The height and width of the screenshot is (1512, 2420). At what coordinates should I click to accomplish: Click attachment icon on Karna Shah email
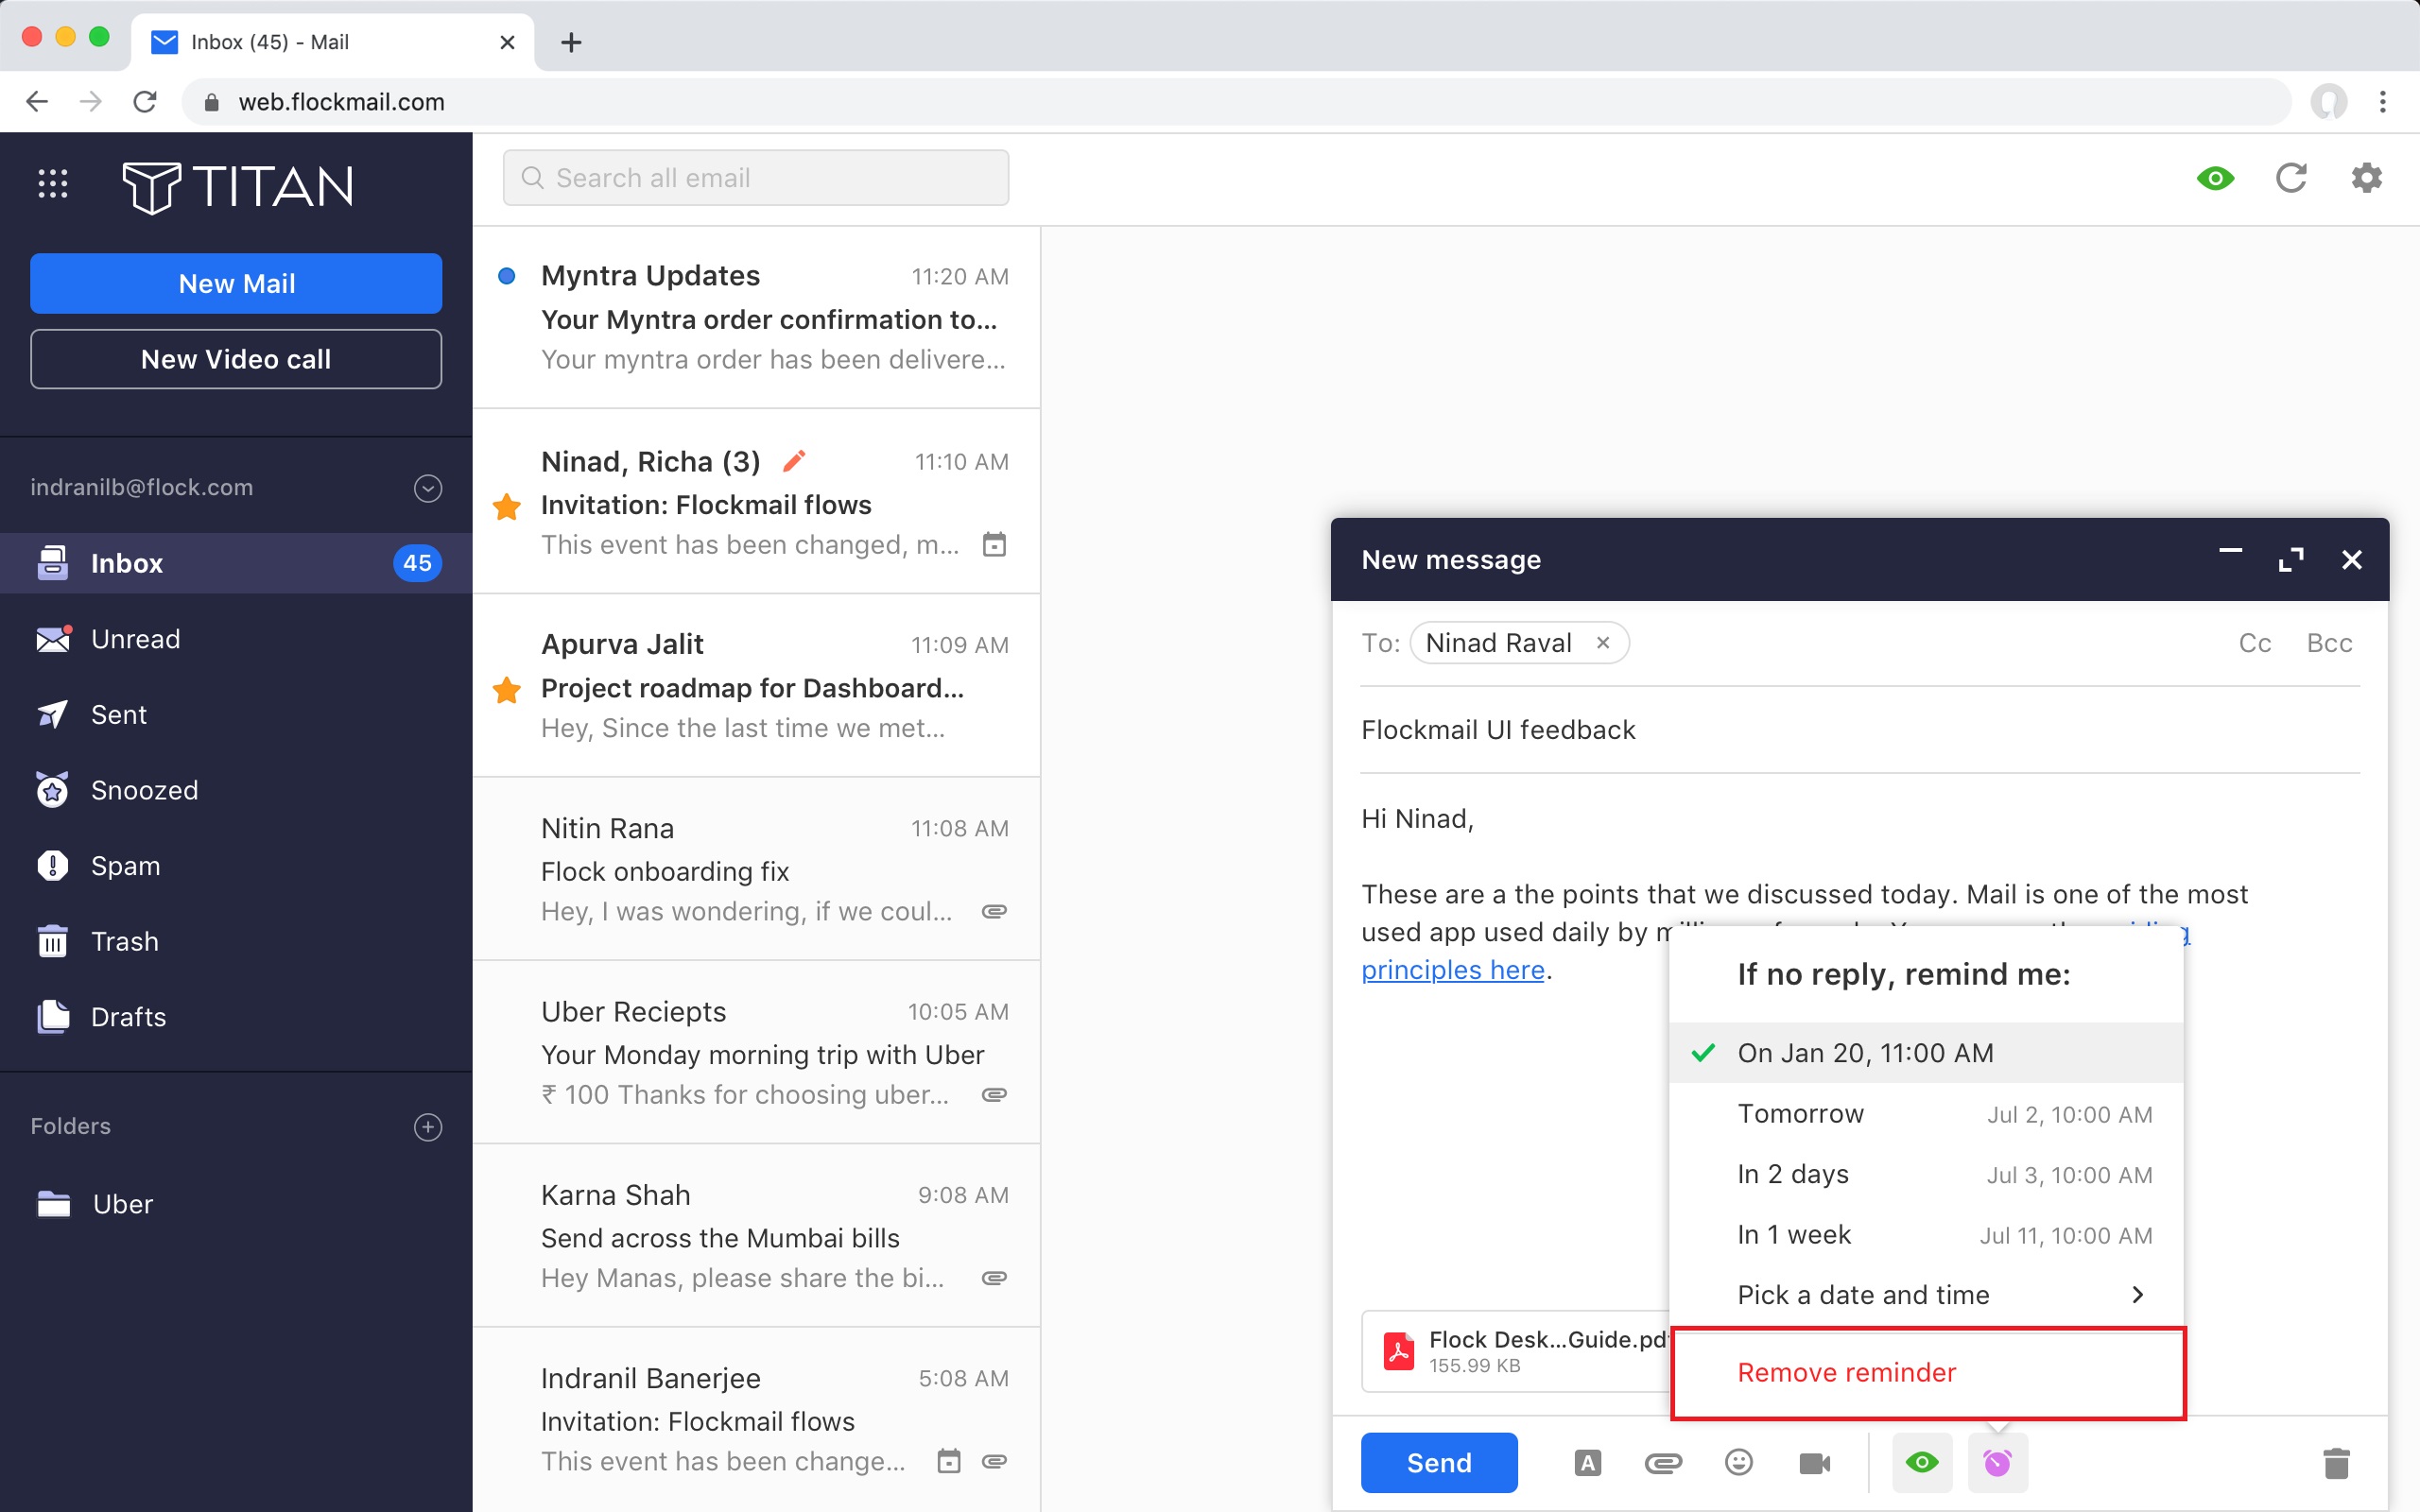[994, 1278]
